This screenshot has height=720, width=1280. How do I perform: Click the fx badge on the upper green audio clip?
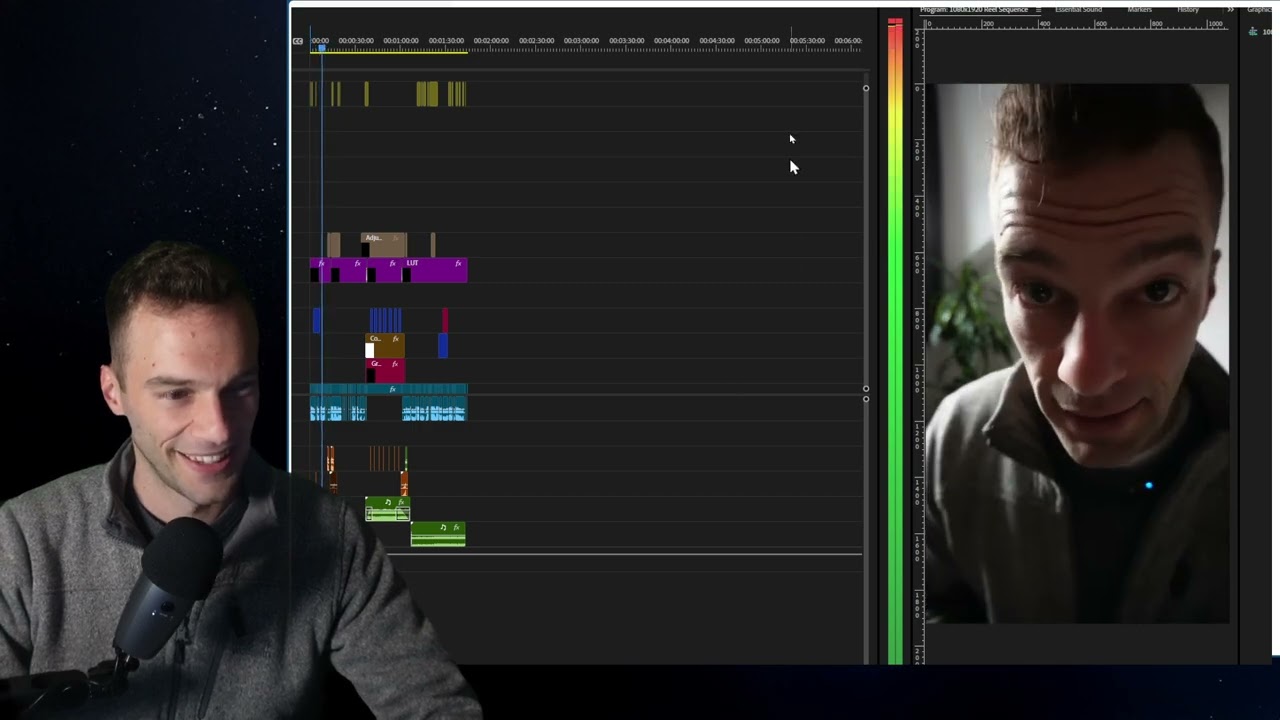(x=401, y=502)
